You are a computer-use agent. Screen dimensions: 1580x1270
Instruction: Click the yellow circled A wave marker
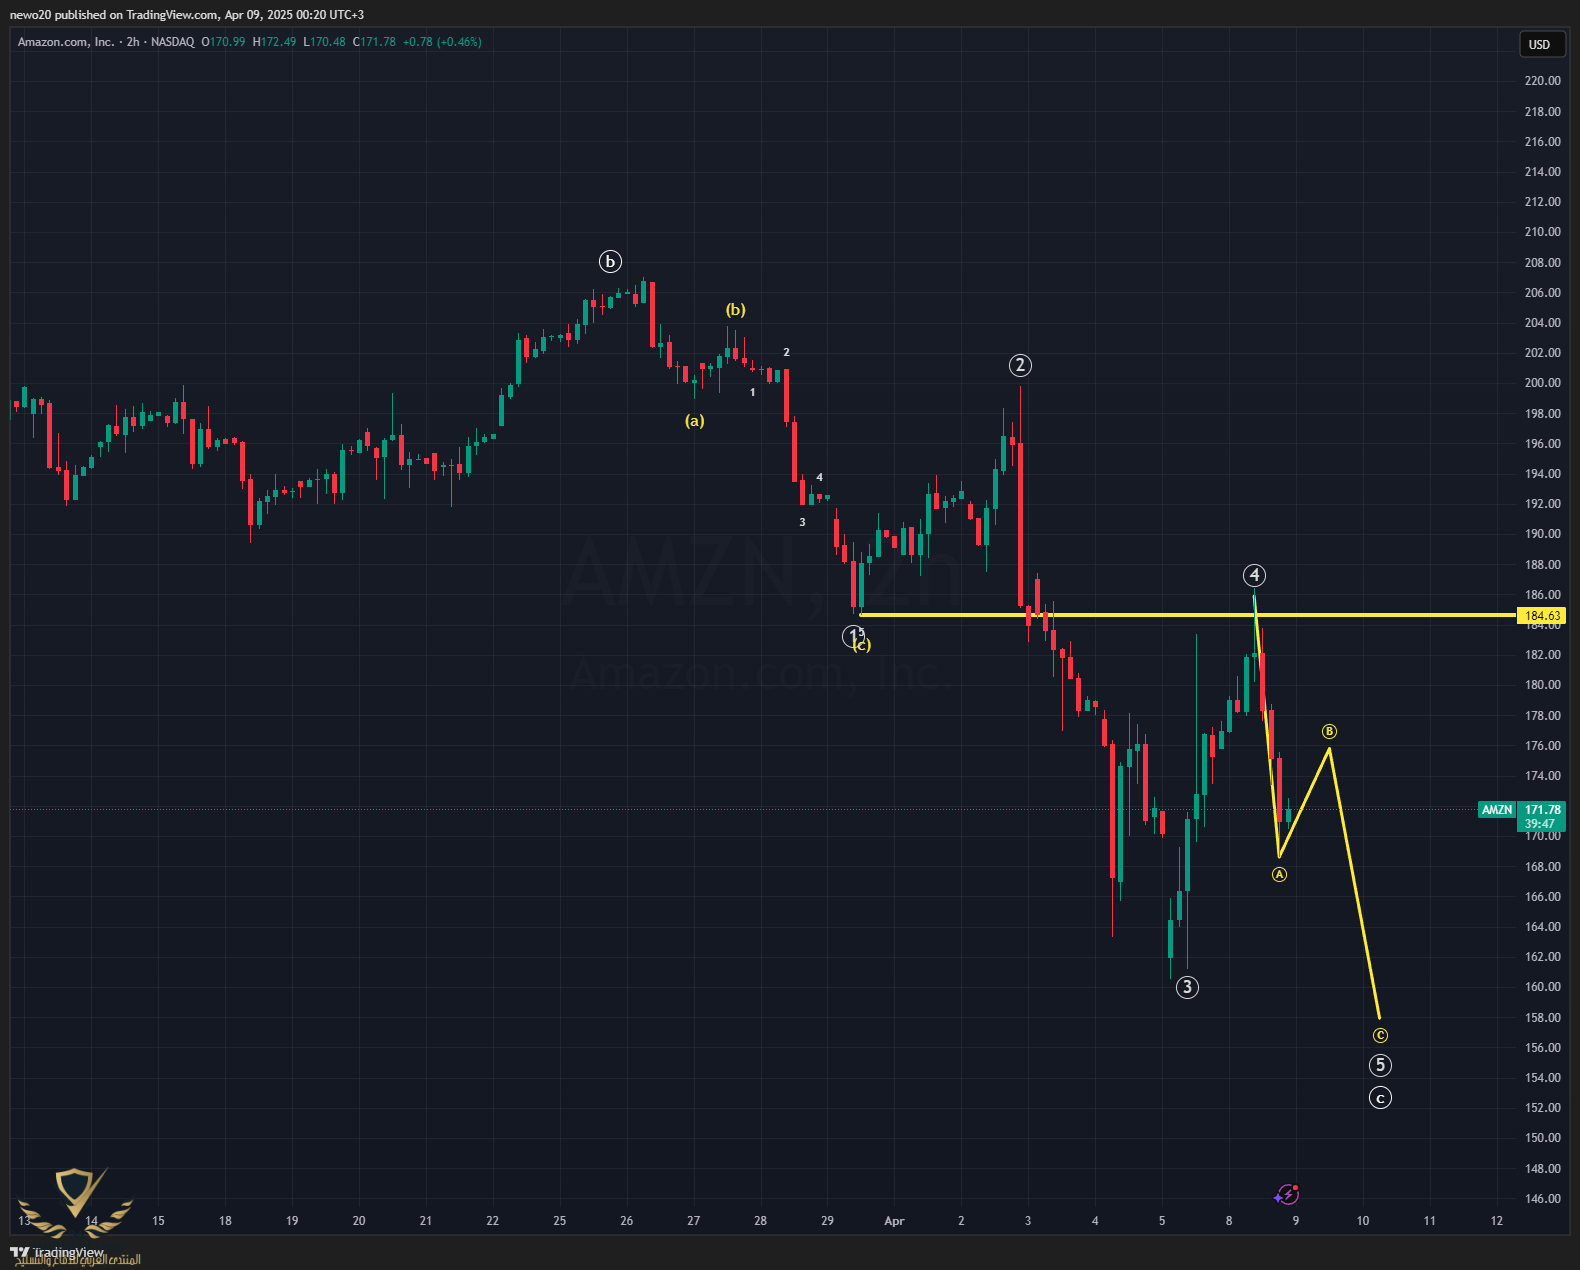[1279, 875]
